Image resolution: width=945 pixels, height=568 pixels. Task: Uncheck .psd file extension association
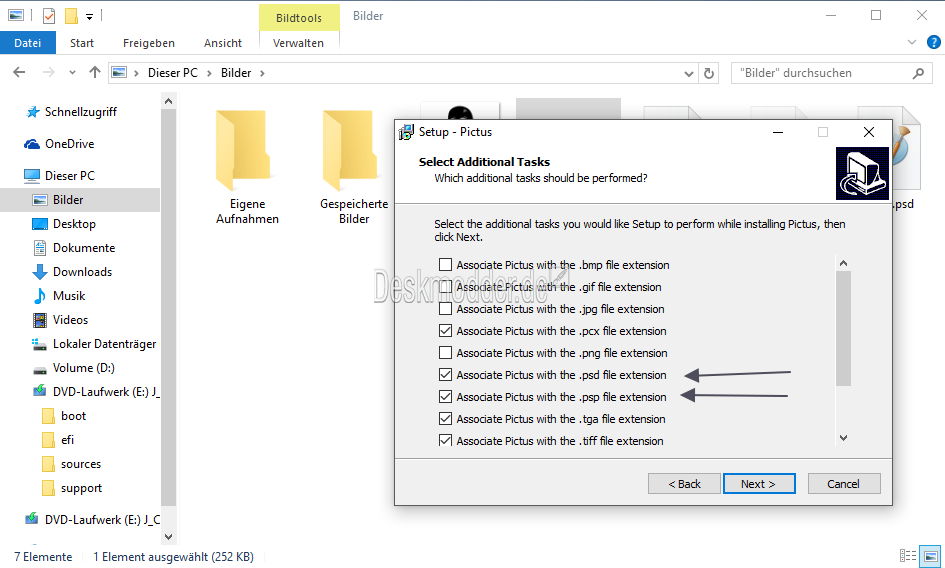(x=445, y=375)
